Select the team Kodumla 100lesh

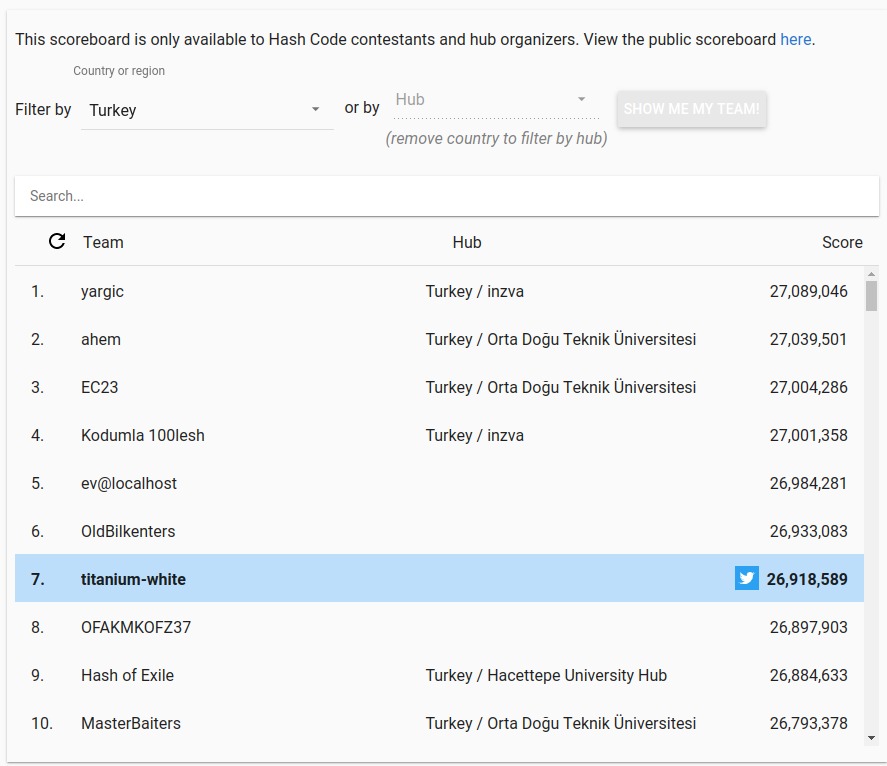[143, 436]
